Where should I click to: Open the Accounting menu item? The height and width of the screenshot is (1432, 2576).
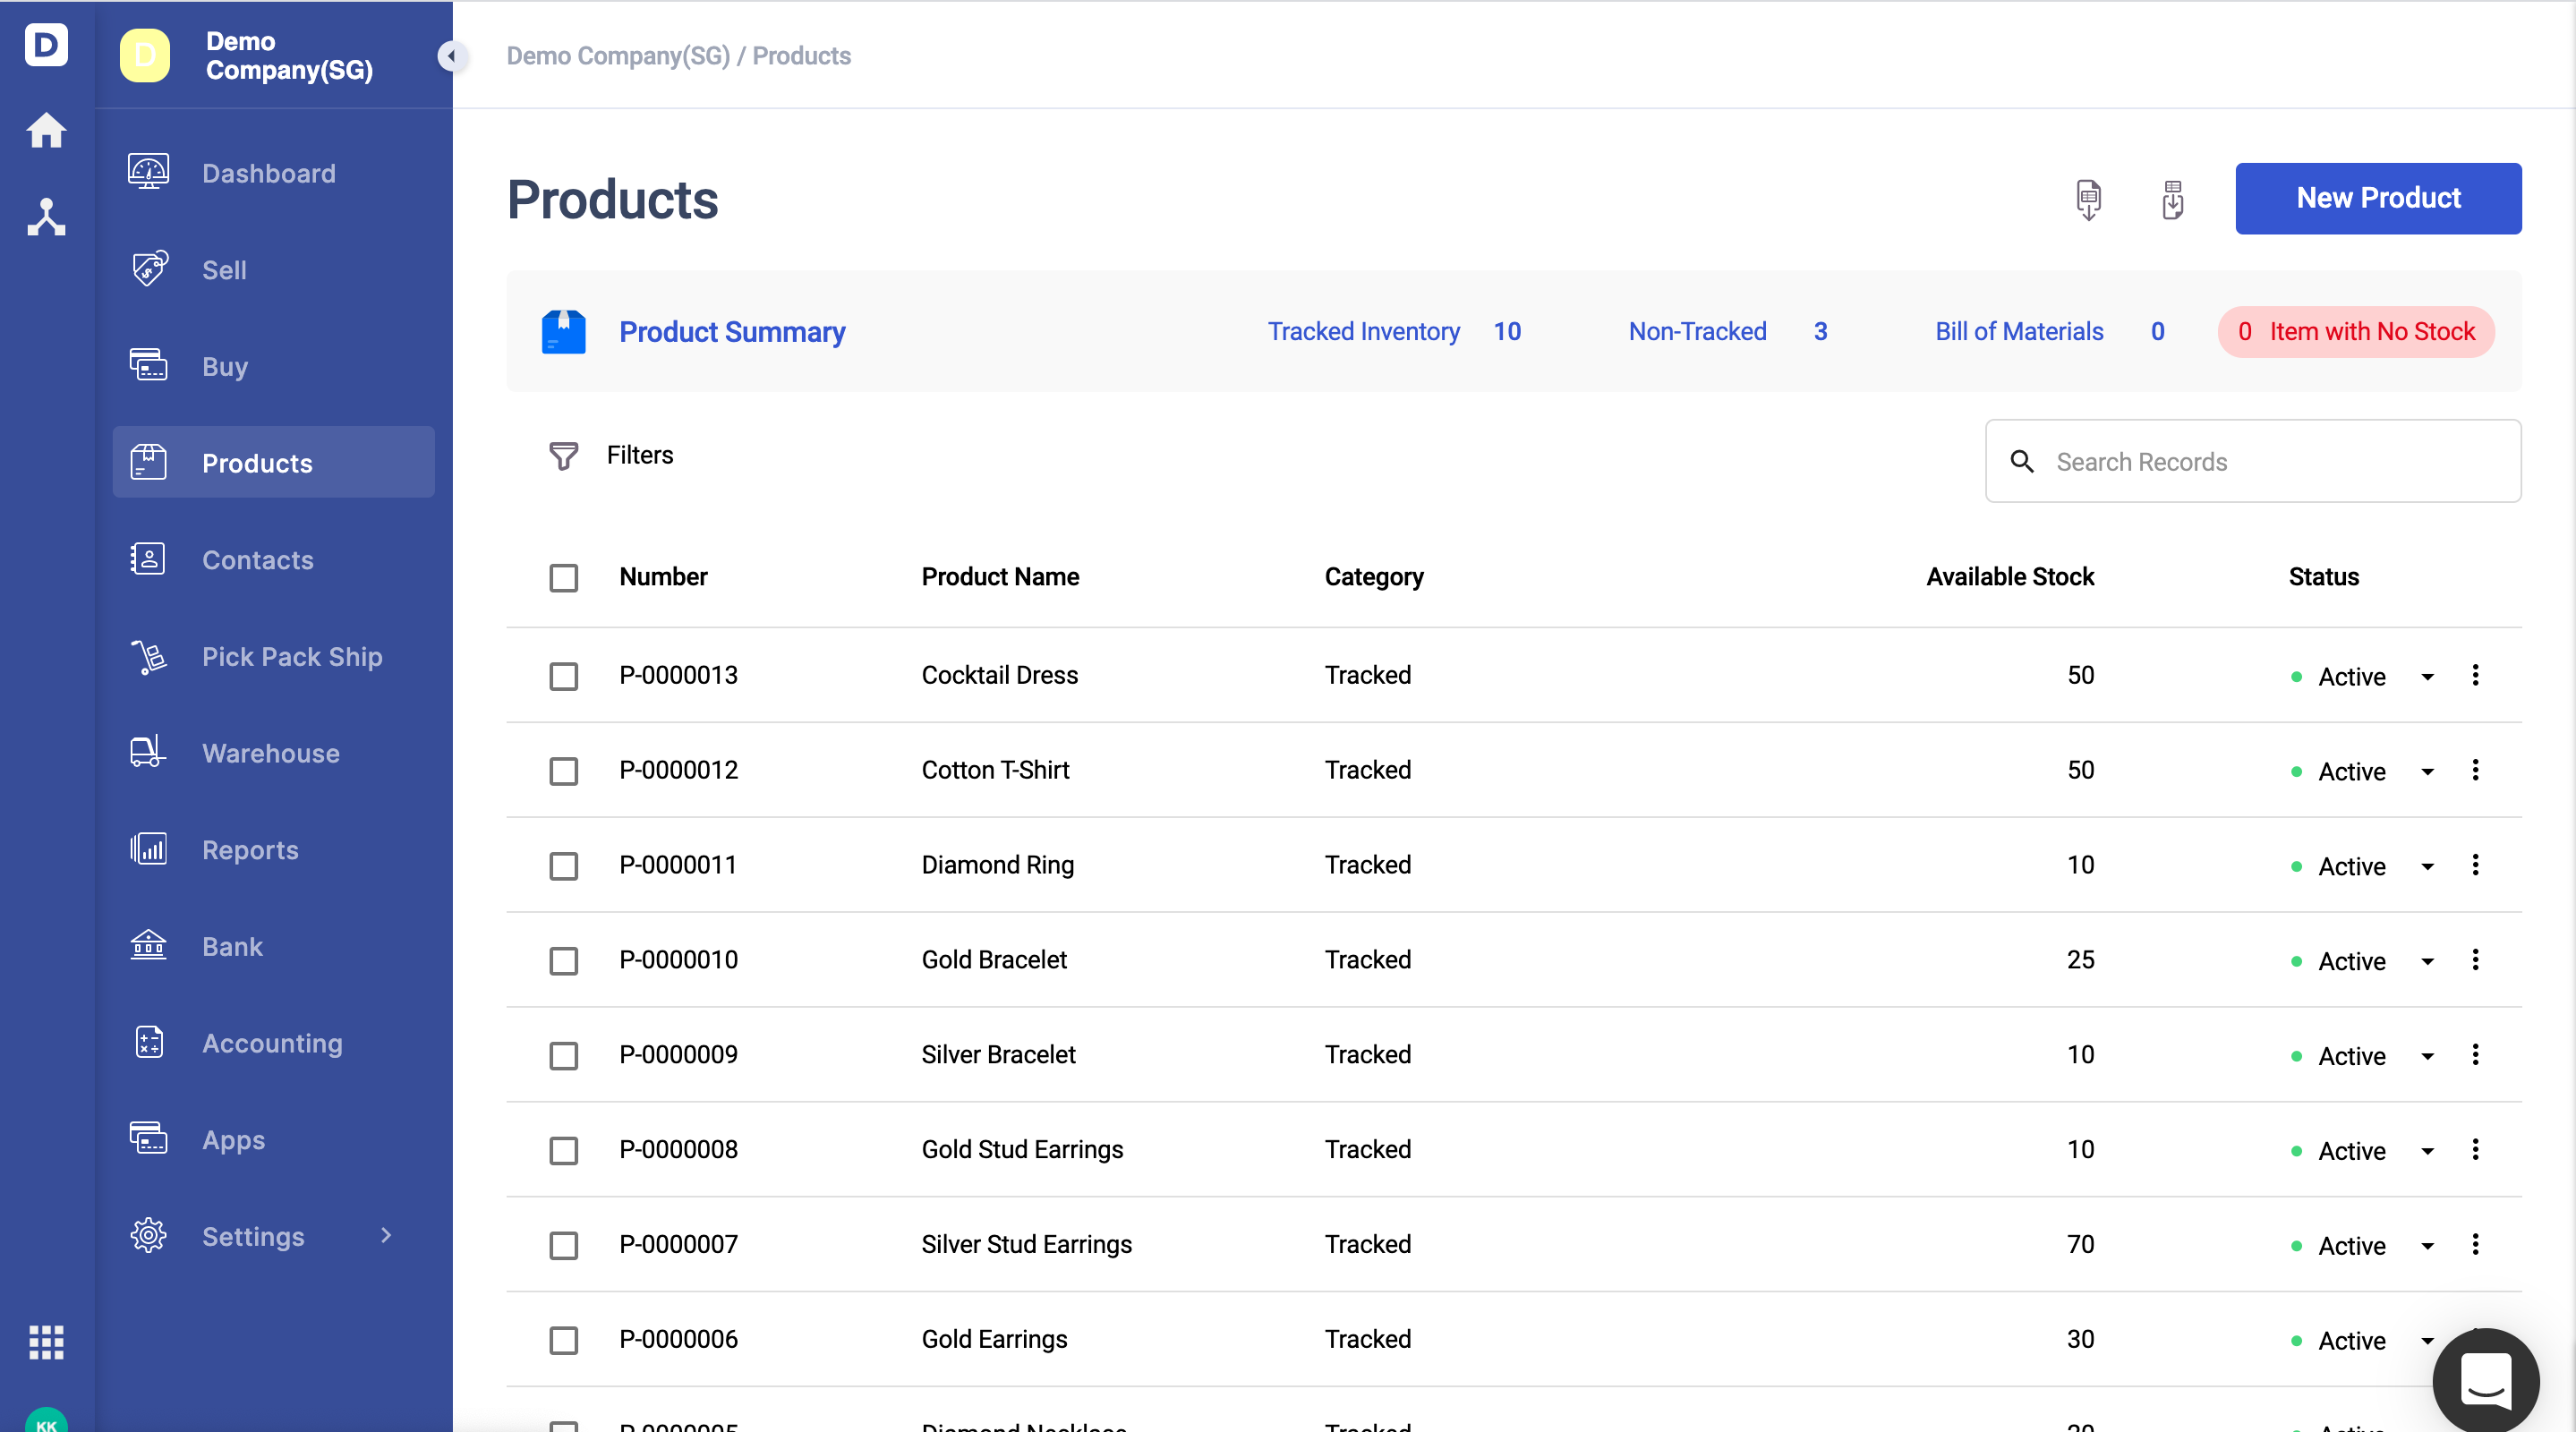pyautogui.click(x=271, y=1044)
